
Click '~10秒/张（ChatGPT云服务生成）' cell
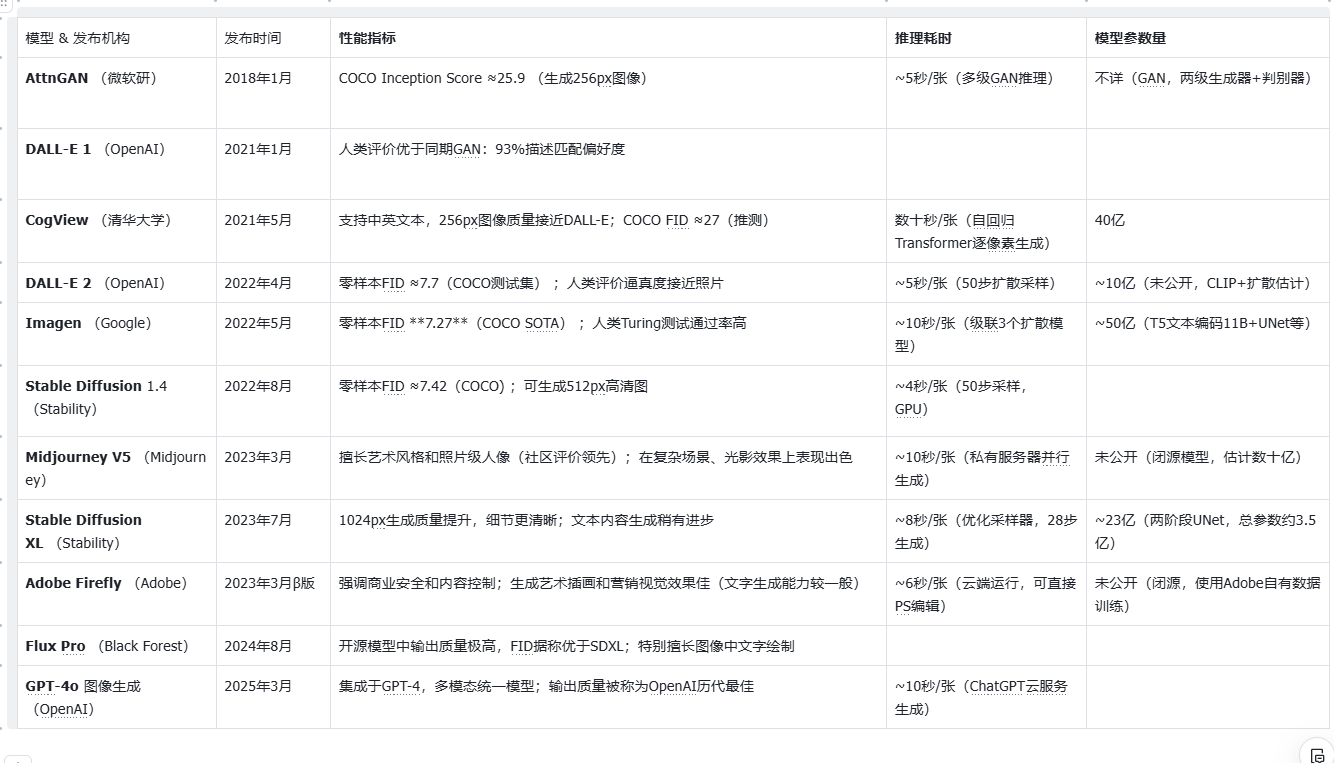click(986, 697)
